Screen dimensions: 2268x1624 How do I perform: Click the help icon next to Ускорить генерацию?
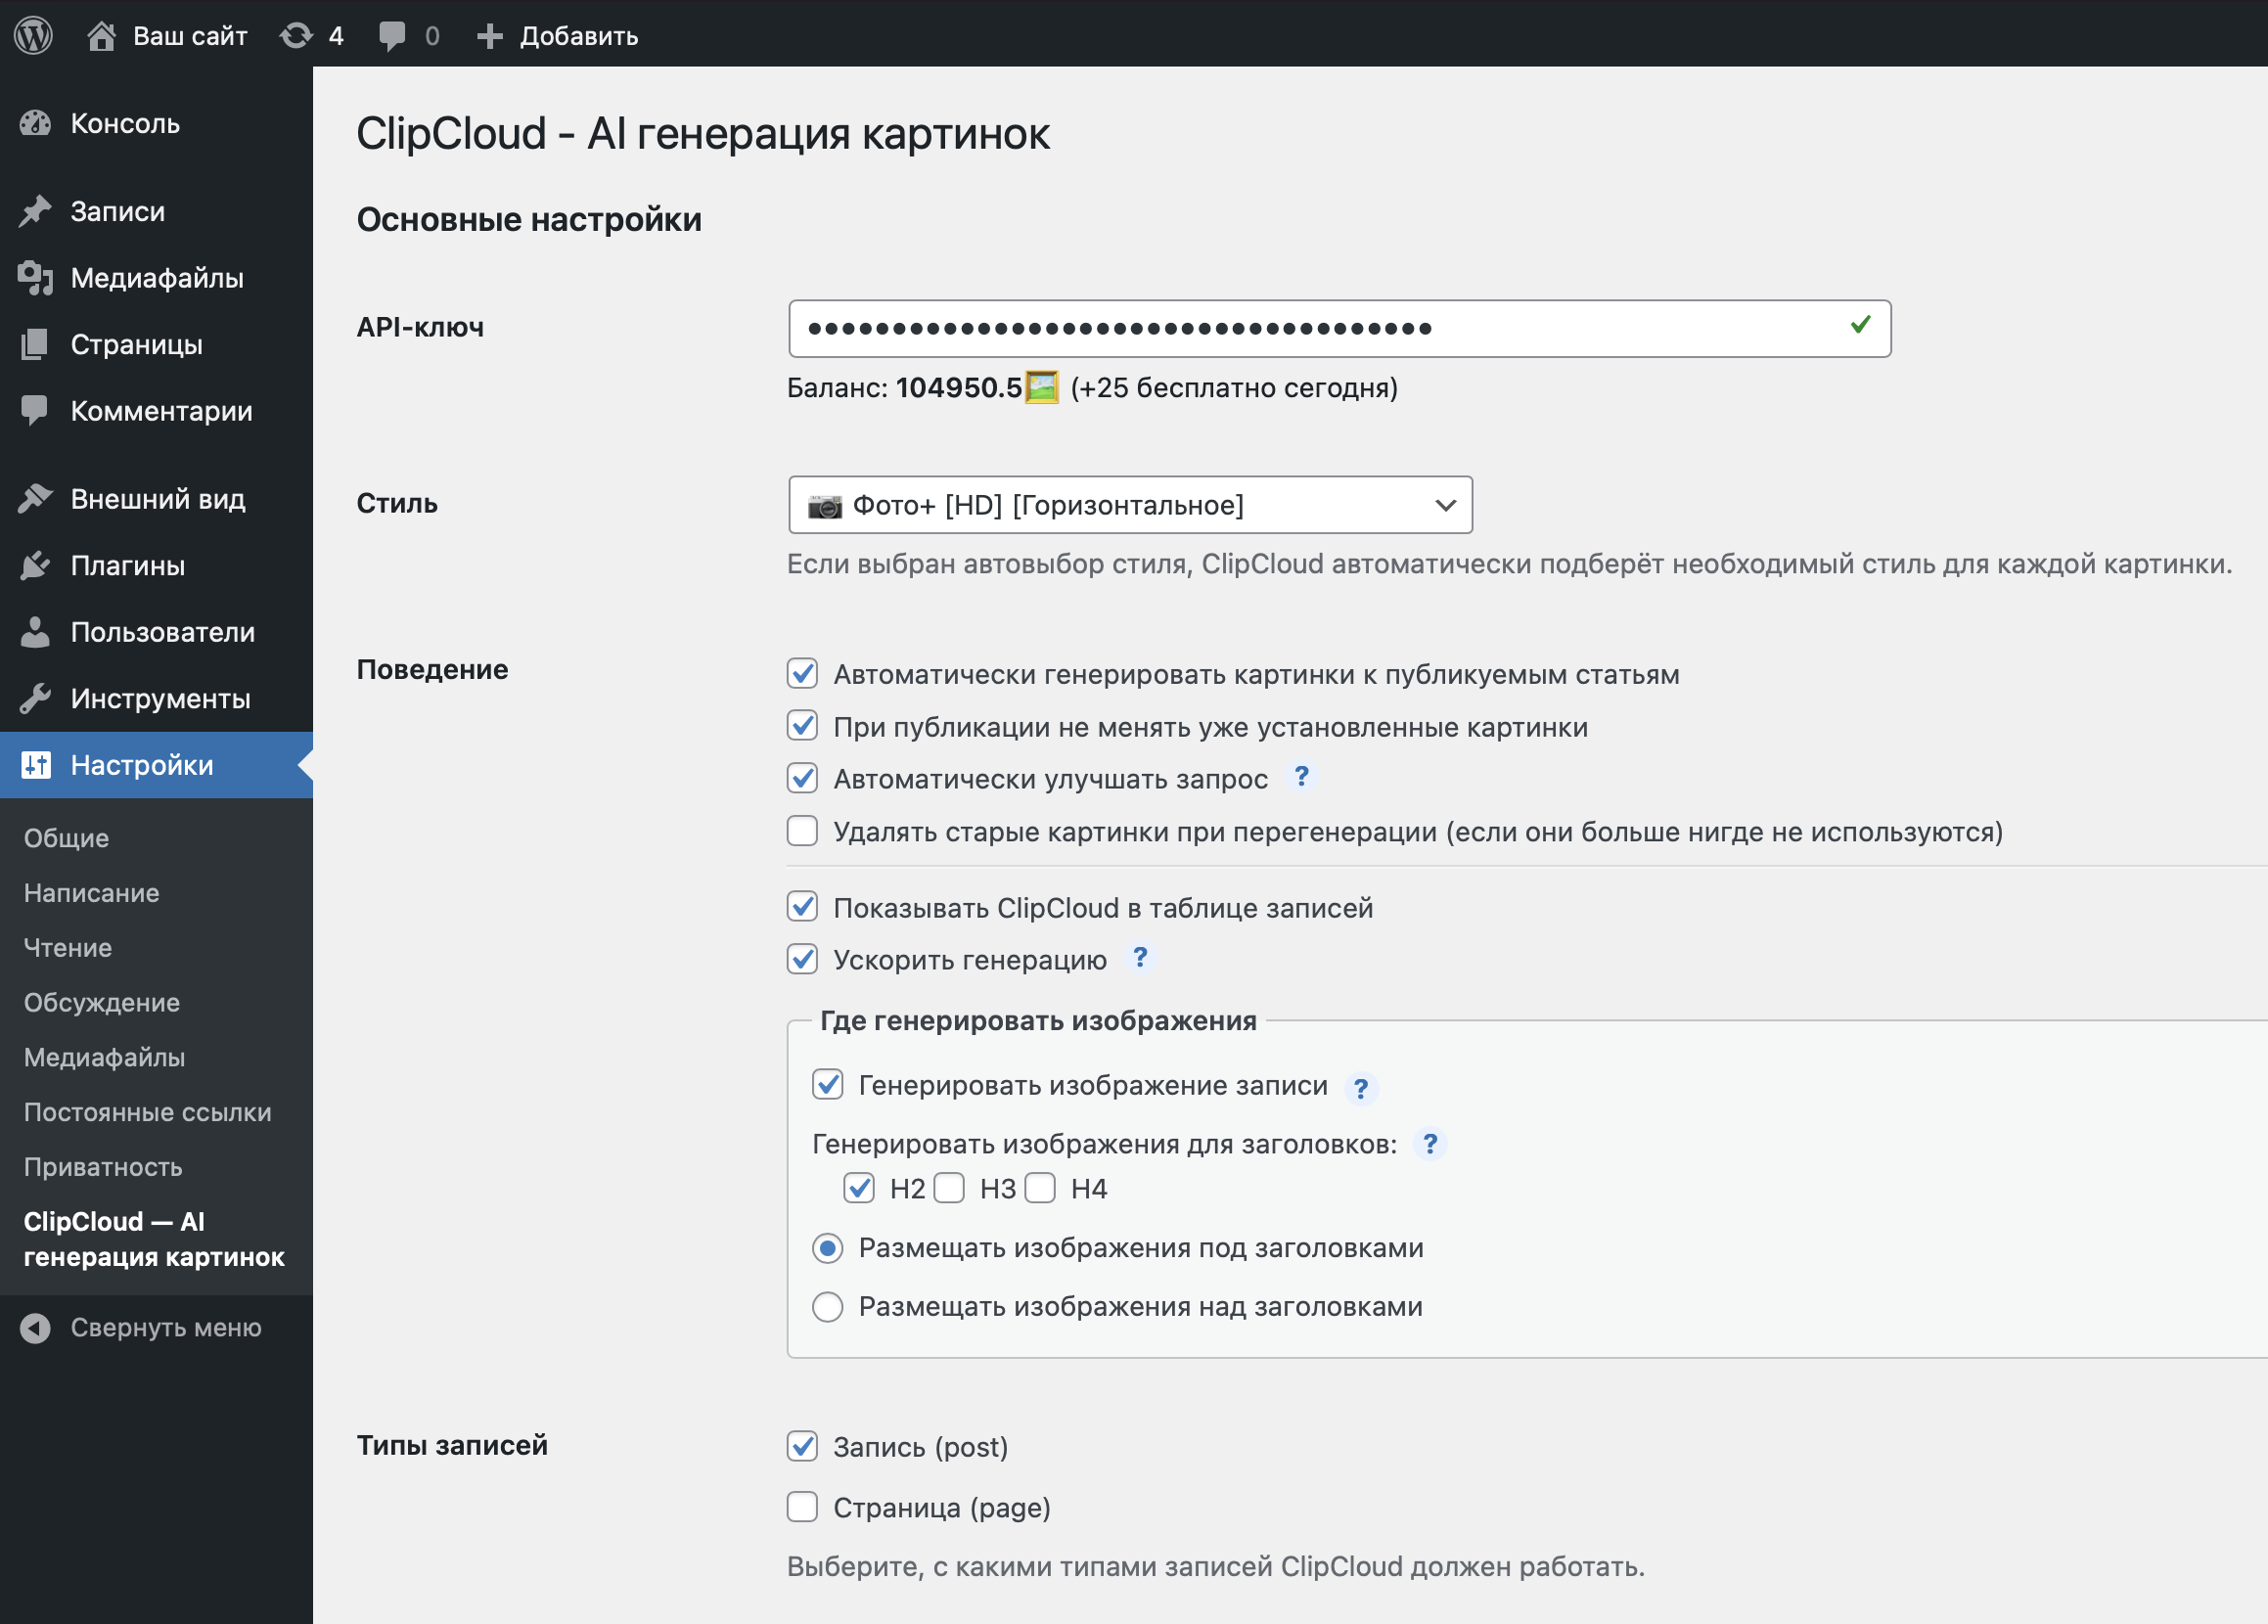coord(1140,958)
